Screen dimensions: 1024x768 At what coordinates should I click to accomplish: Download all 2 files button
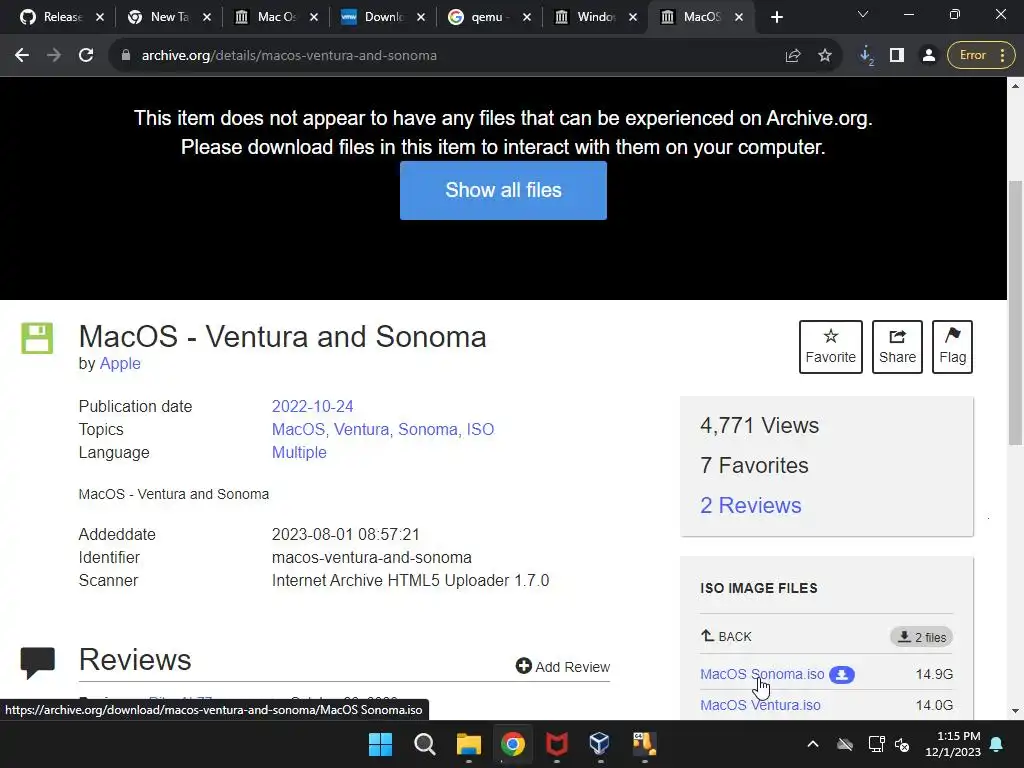coord(921,637)
